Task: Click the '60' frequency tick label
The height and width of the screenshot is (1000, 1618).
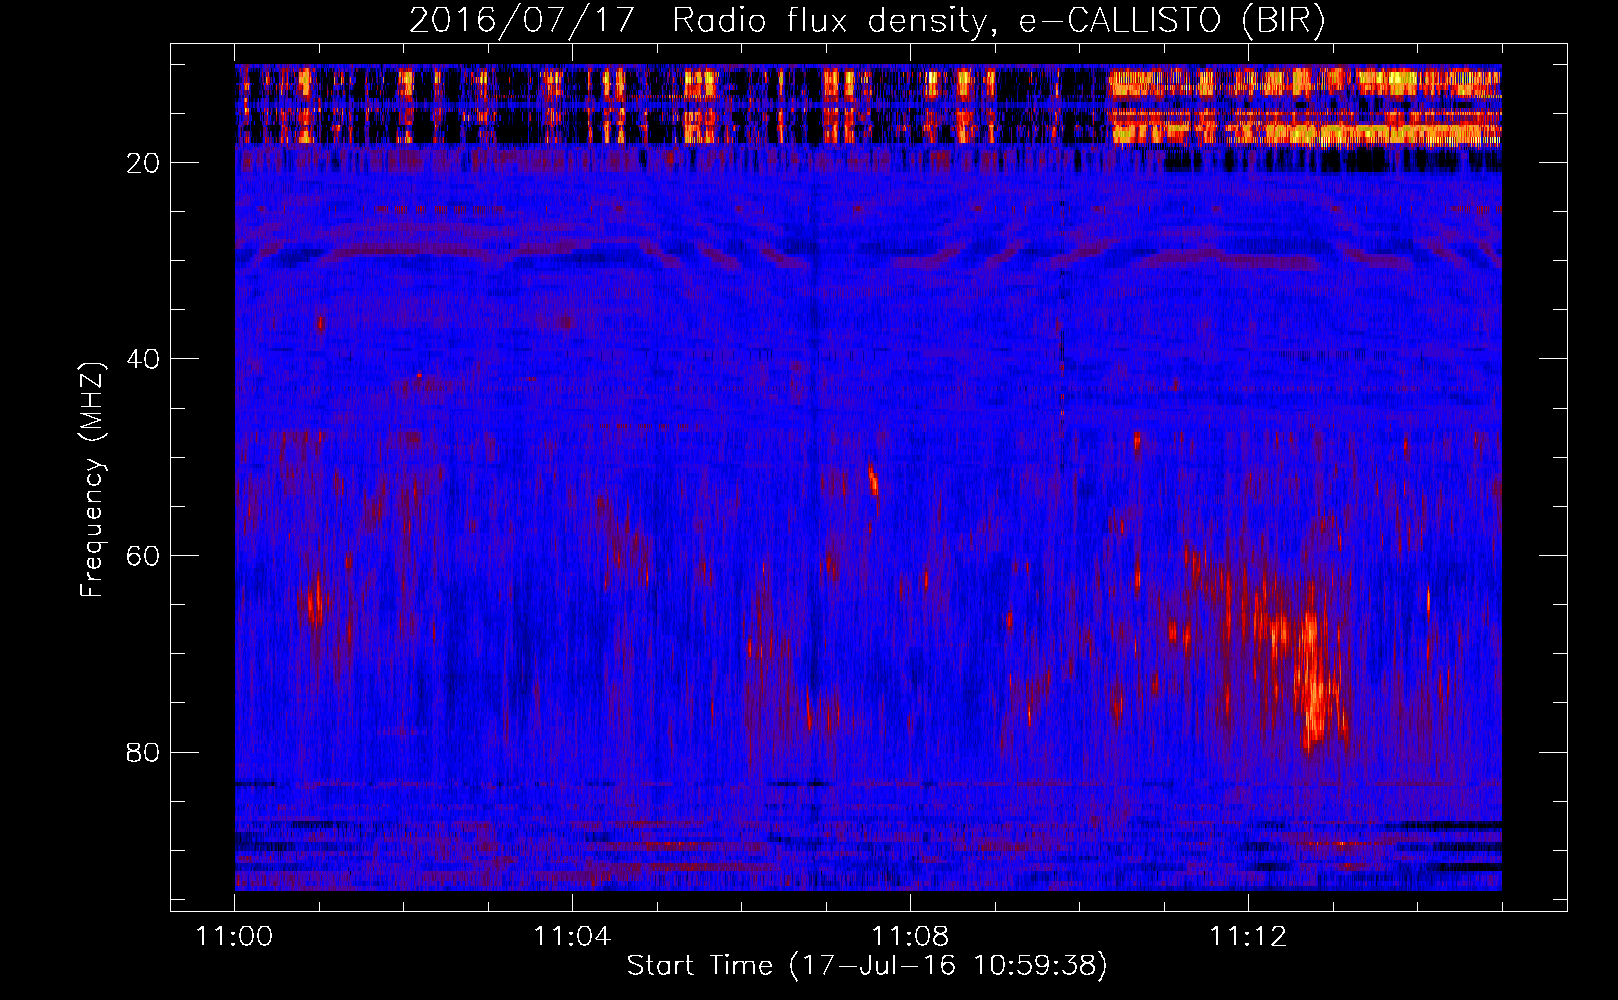Action: coord(144,556)
